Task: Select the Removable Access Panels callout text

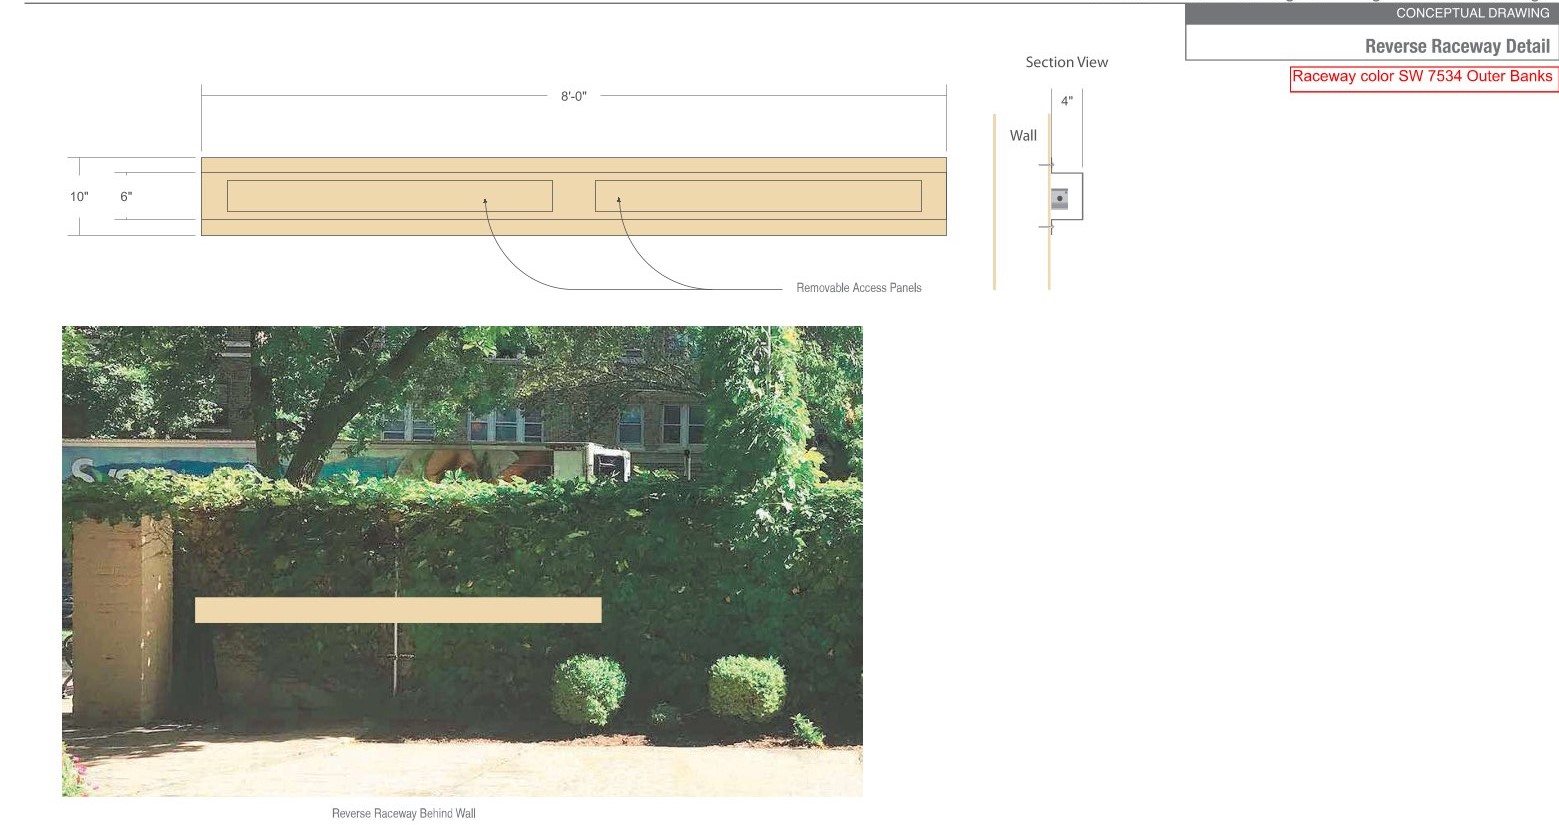Action: click(x=858, y=288)
